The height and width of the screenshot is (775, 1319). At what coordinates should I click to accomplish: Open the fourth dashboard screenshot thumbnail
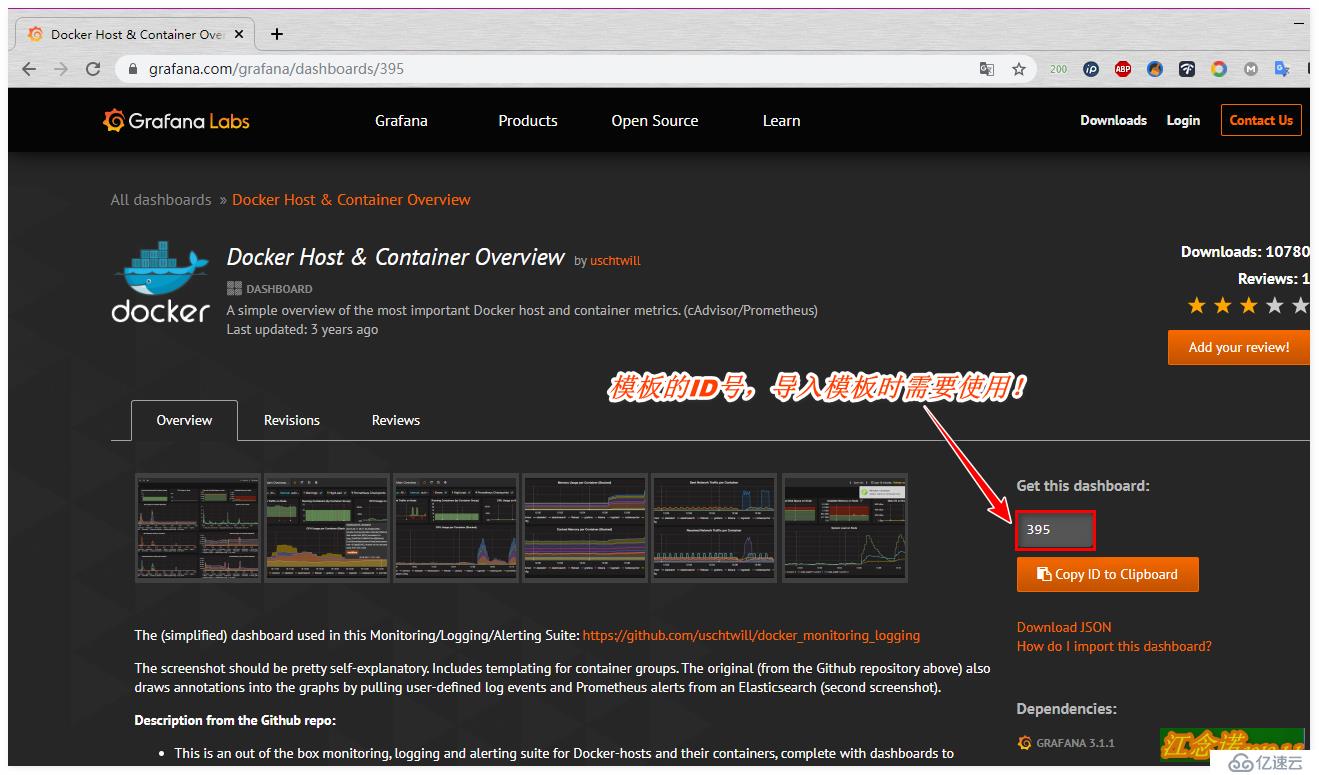pyautogui.click(x=585, y=527)
